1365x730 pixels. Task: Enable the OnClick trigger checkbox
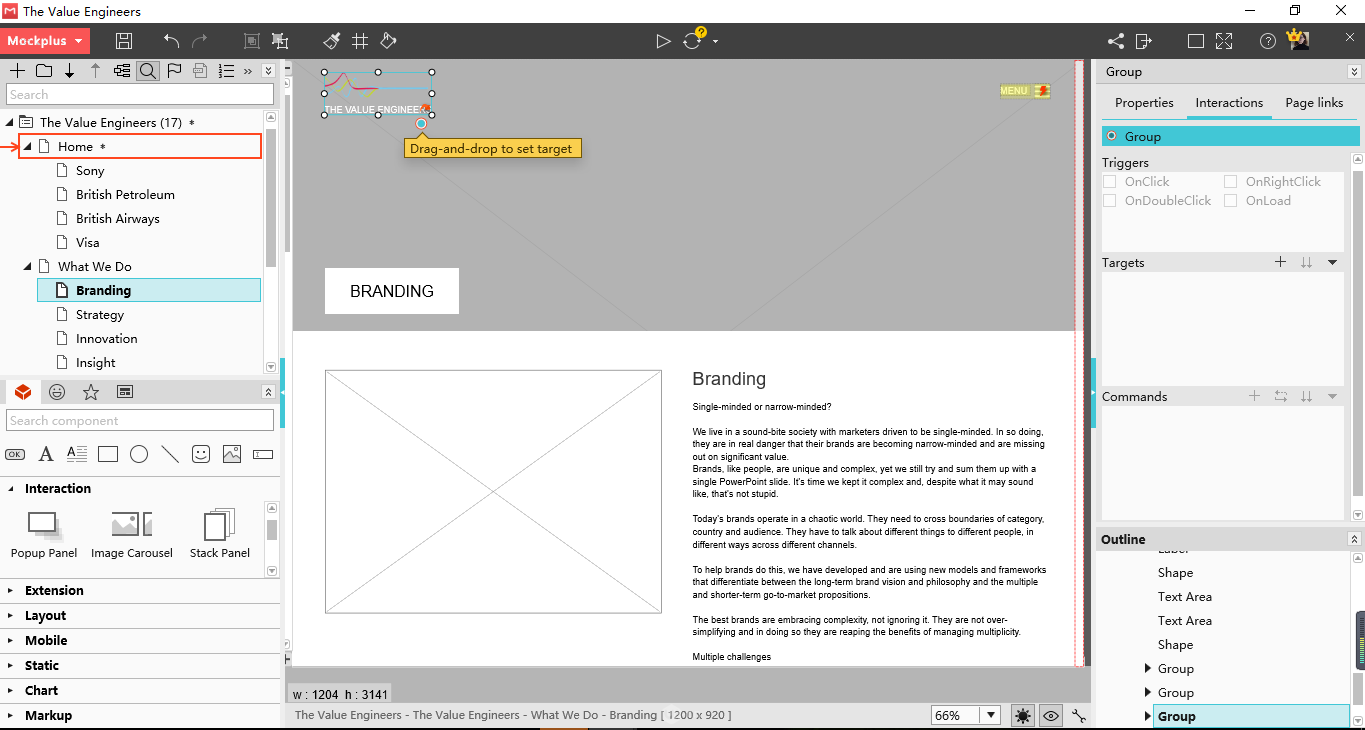click(x=1110, y=182)
